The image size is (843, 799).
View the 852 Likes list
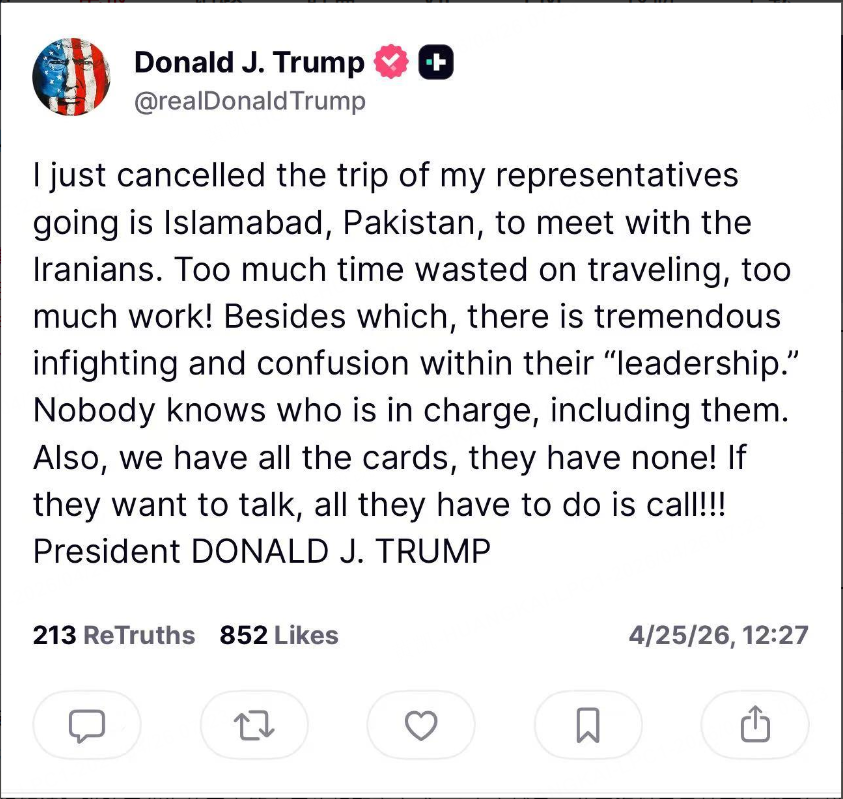point(279,635)
